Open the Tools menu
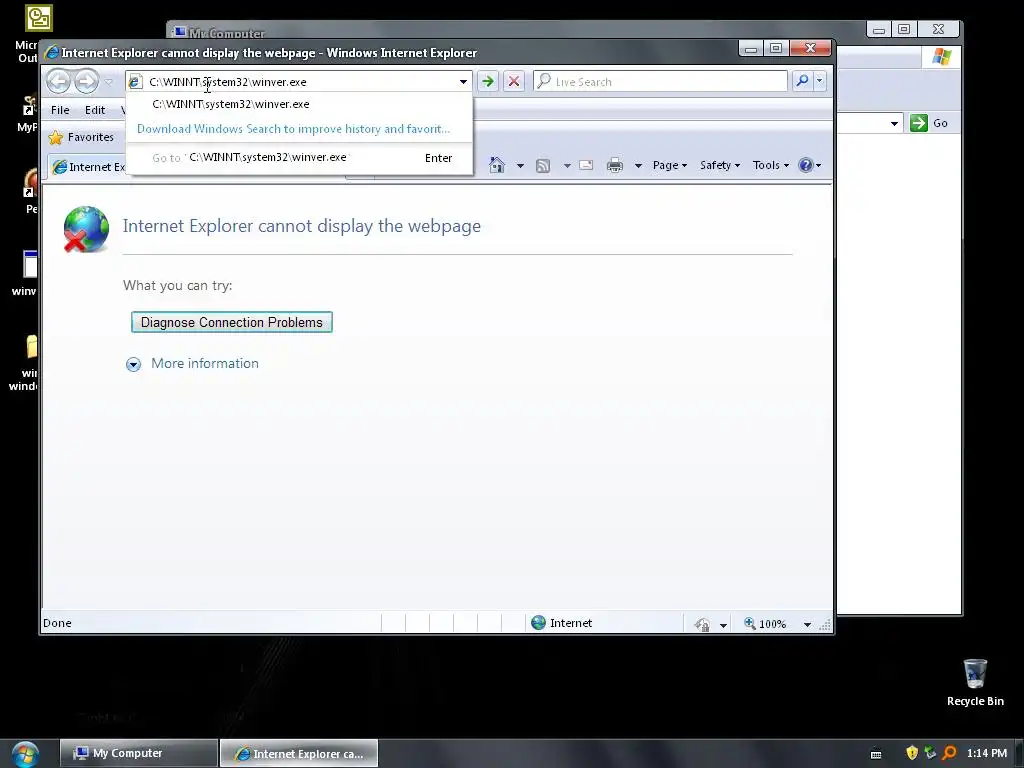Image resolution: width=1024 pixels, height=768 pixels. [x=771, y=165]
